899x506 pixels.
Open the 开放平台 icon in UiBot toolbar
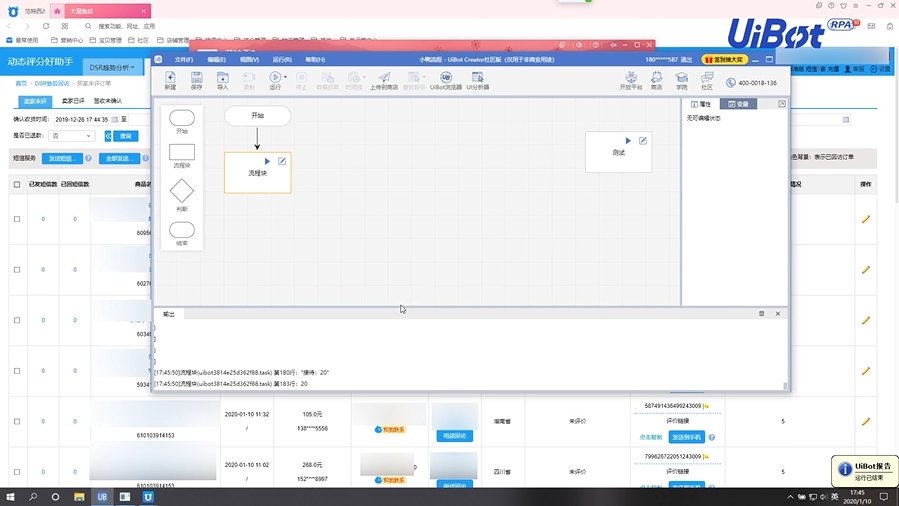coord(631,80)
